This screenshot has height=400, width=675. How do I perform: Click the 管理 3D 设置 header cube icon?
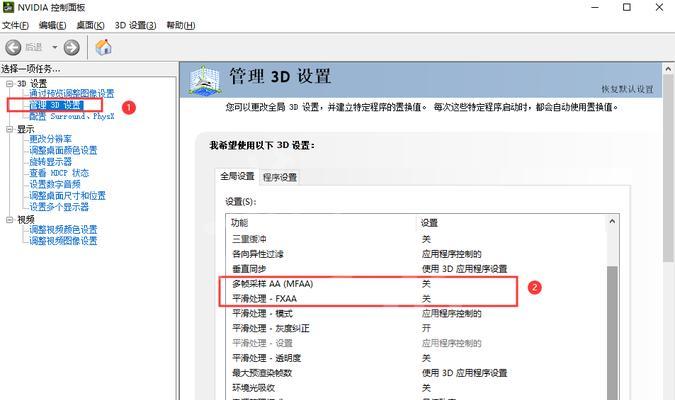(x=205, y=80)
